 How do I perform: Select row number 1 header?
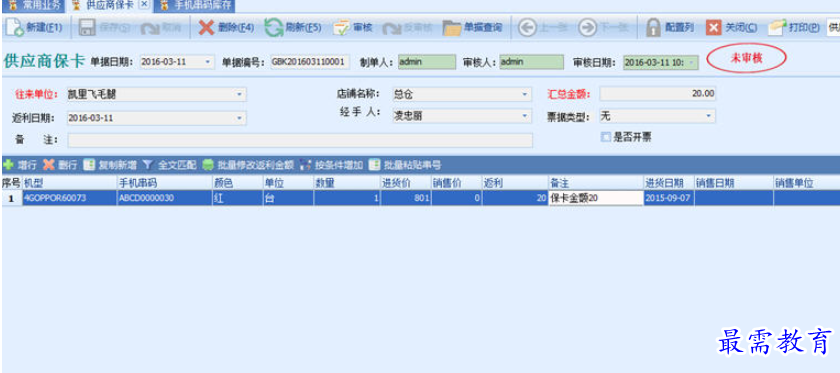(x=11, y=198)
